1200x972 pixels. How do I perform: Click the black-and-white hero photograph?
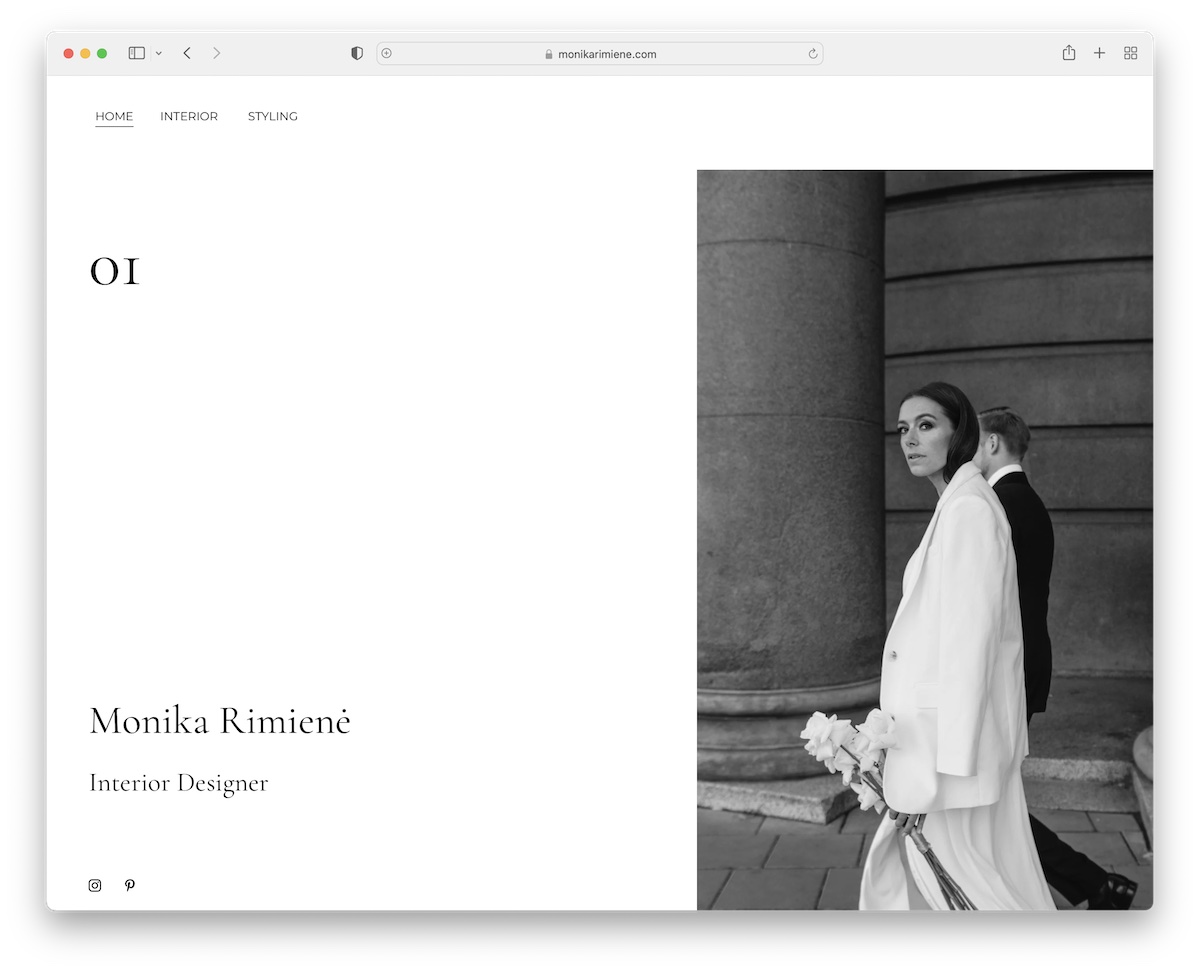pyautogui.click(x=923, y=540)
